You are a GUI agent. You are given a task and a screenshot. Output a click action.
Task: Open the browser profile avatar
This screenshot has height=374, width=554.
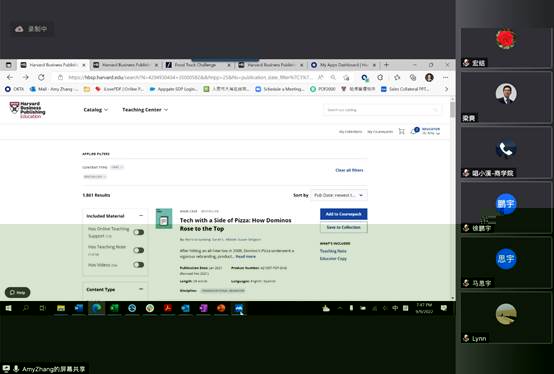click(429, 77)
